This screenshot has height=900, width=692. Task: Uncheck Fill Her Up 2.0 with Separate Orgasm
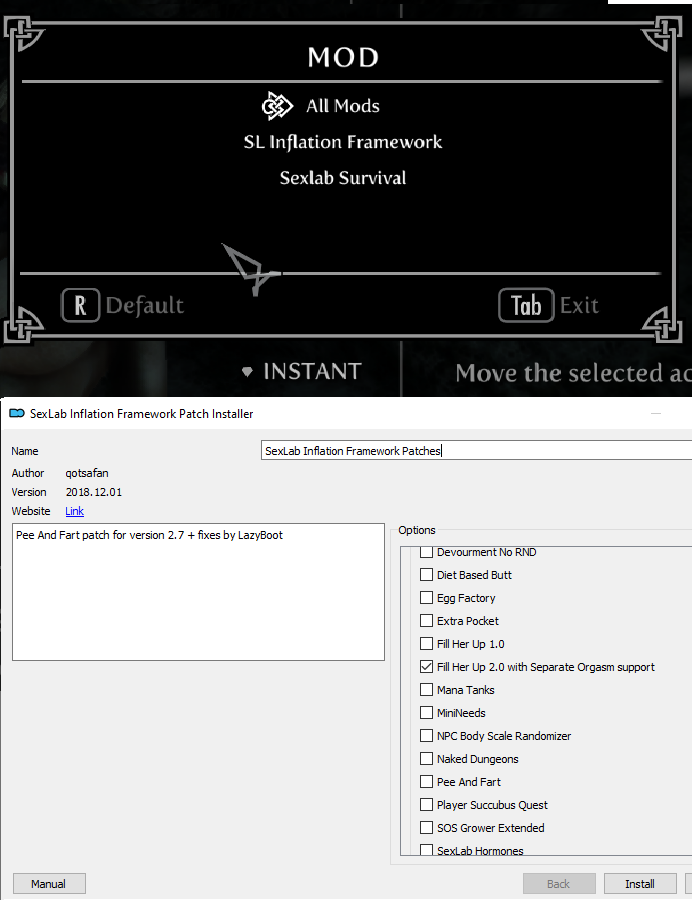click(426, 666)
